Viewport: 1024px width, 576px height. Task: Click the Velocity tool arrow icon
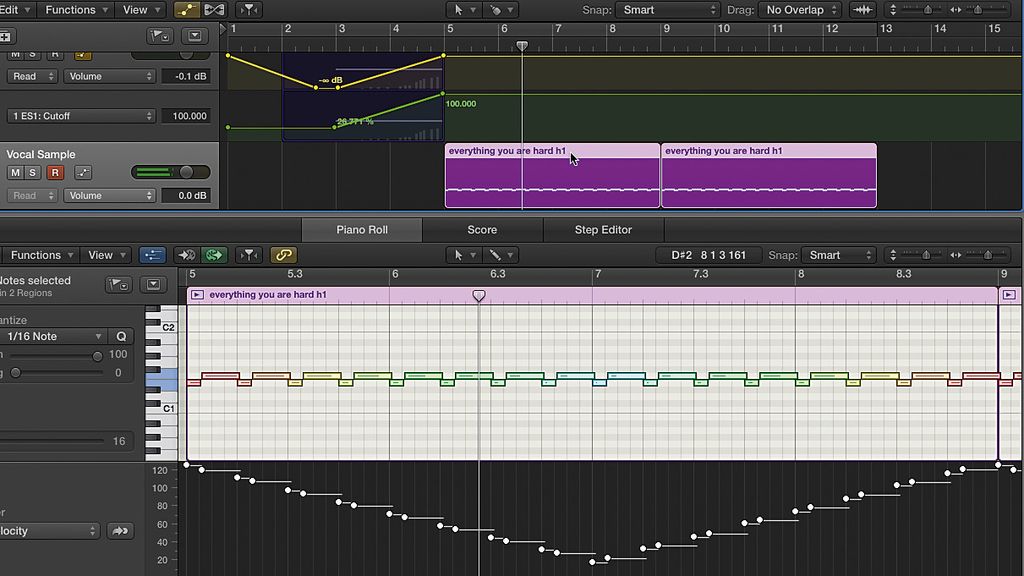(120, 531)
